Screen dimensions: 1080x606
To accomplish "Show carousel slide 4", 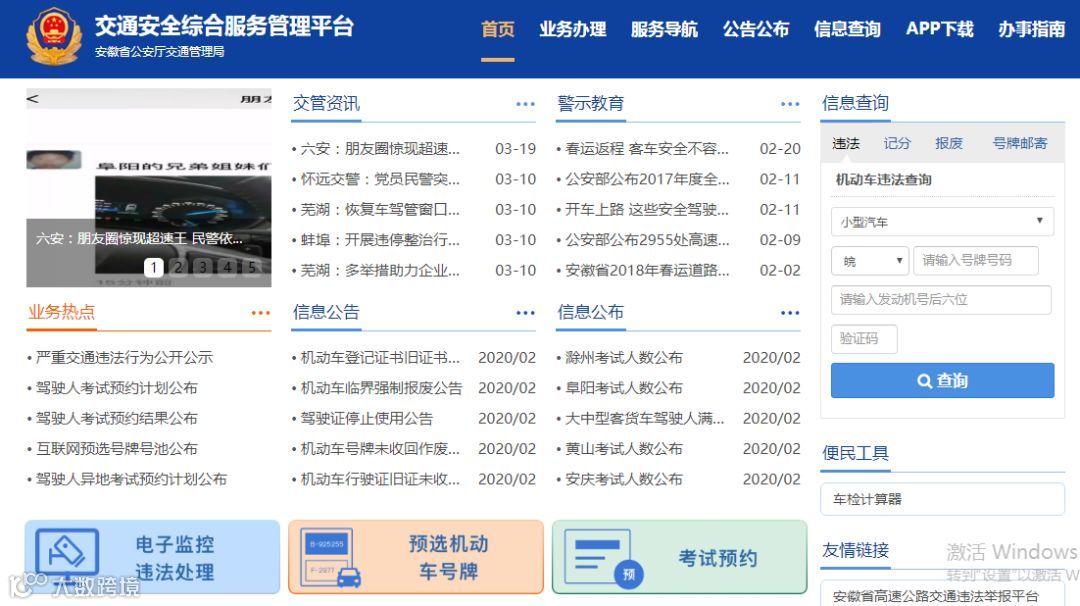I will pos(227,267).
